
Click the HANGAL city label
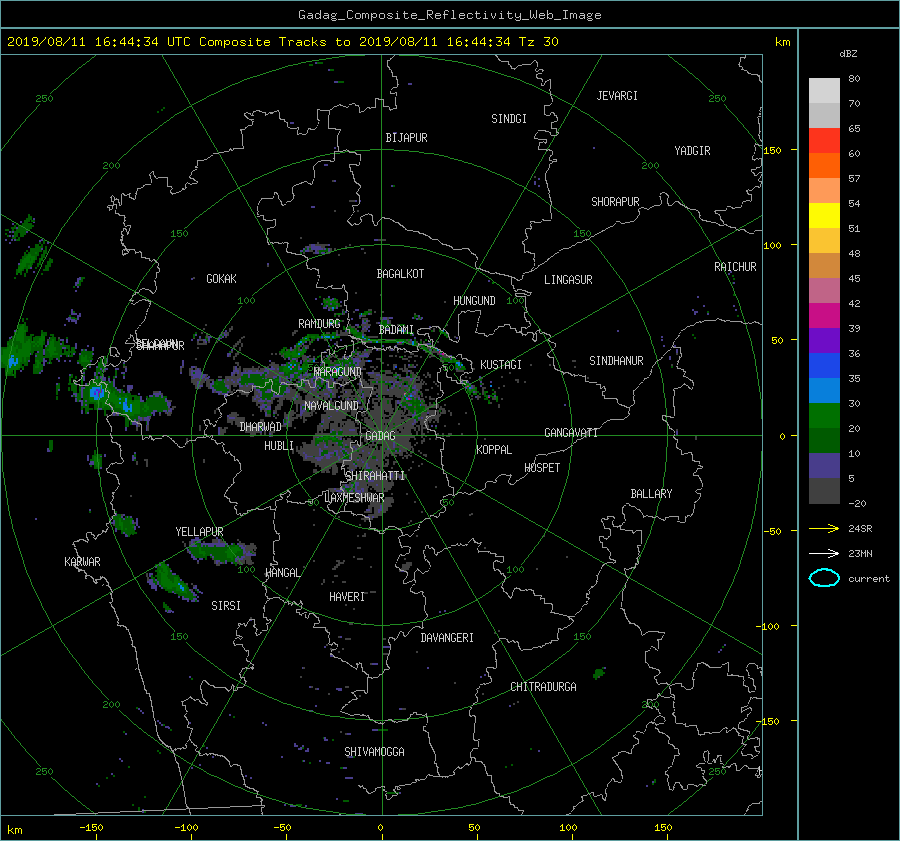282,573
